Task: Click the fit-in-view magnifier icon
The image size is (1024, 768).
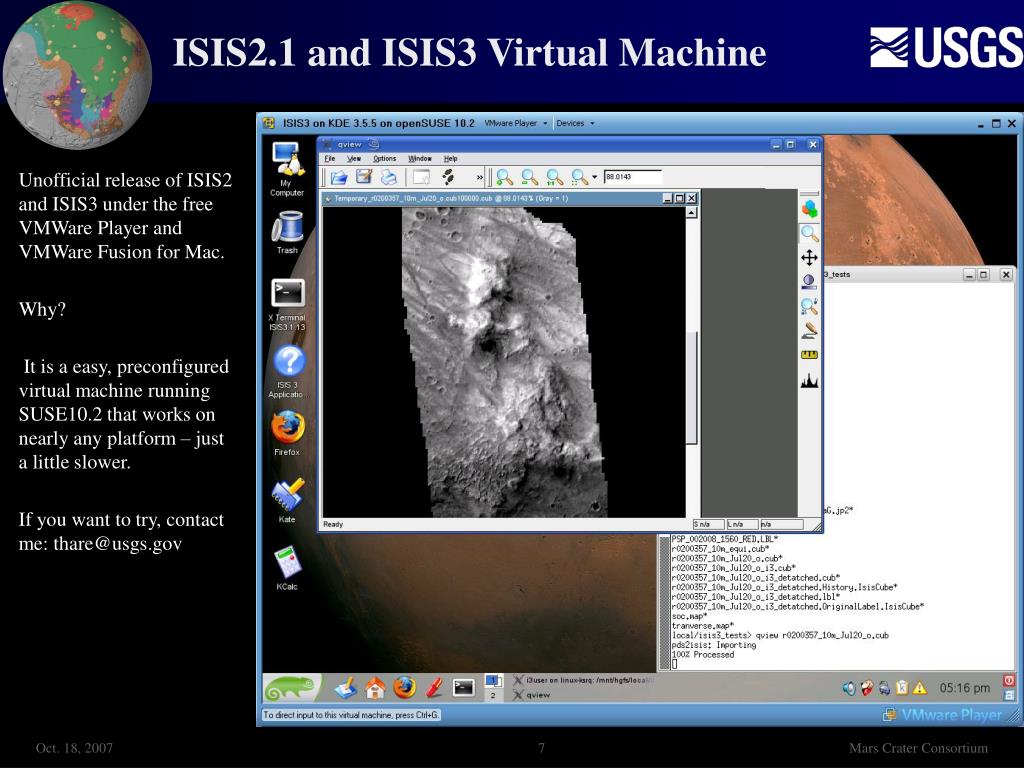Action: [x=579, y=177]
